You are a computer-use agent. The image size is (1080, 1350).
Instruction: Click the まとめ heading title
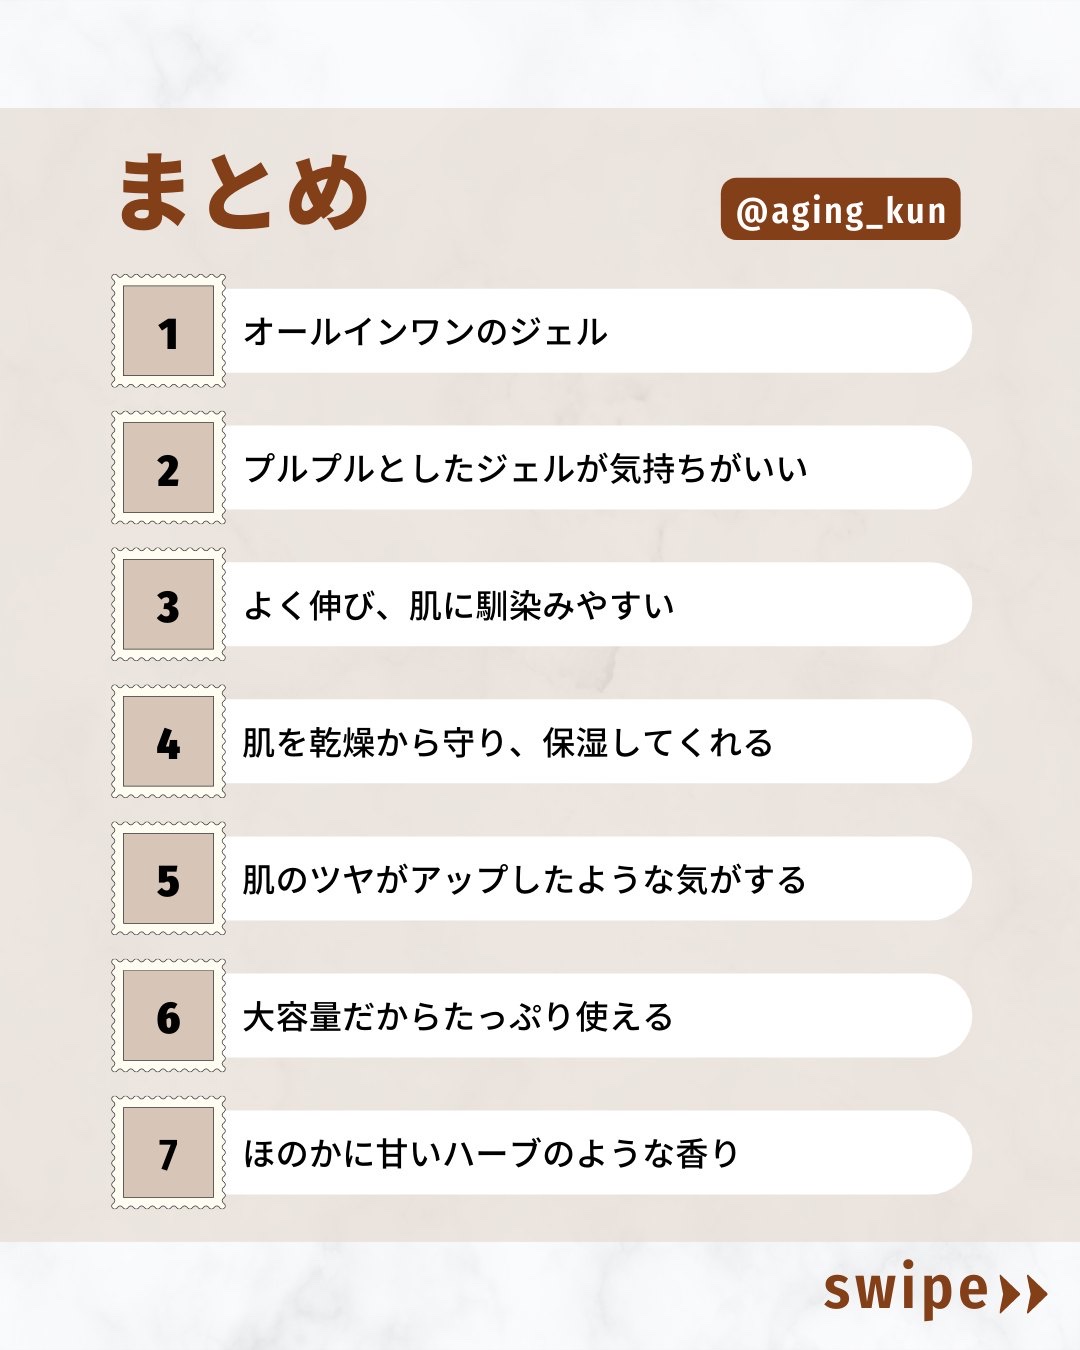tap(244, 193)
